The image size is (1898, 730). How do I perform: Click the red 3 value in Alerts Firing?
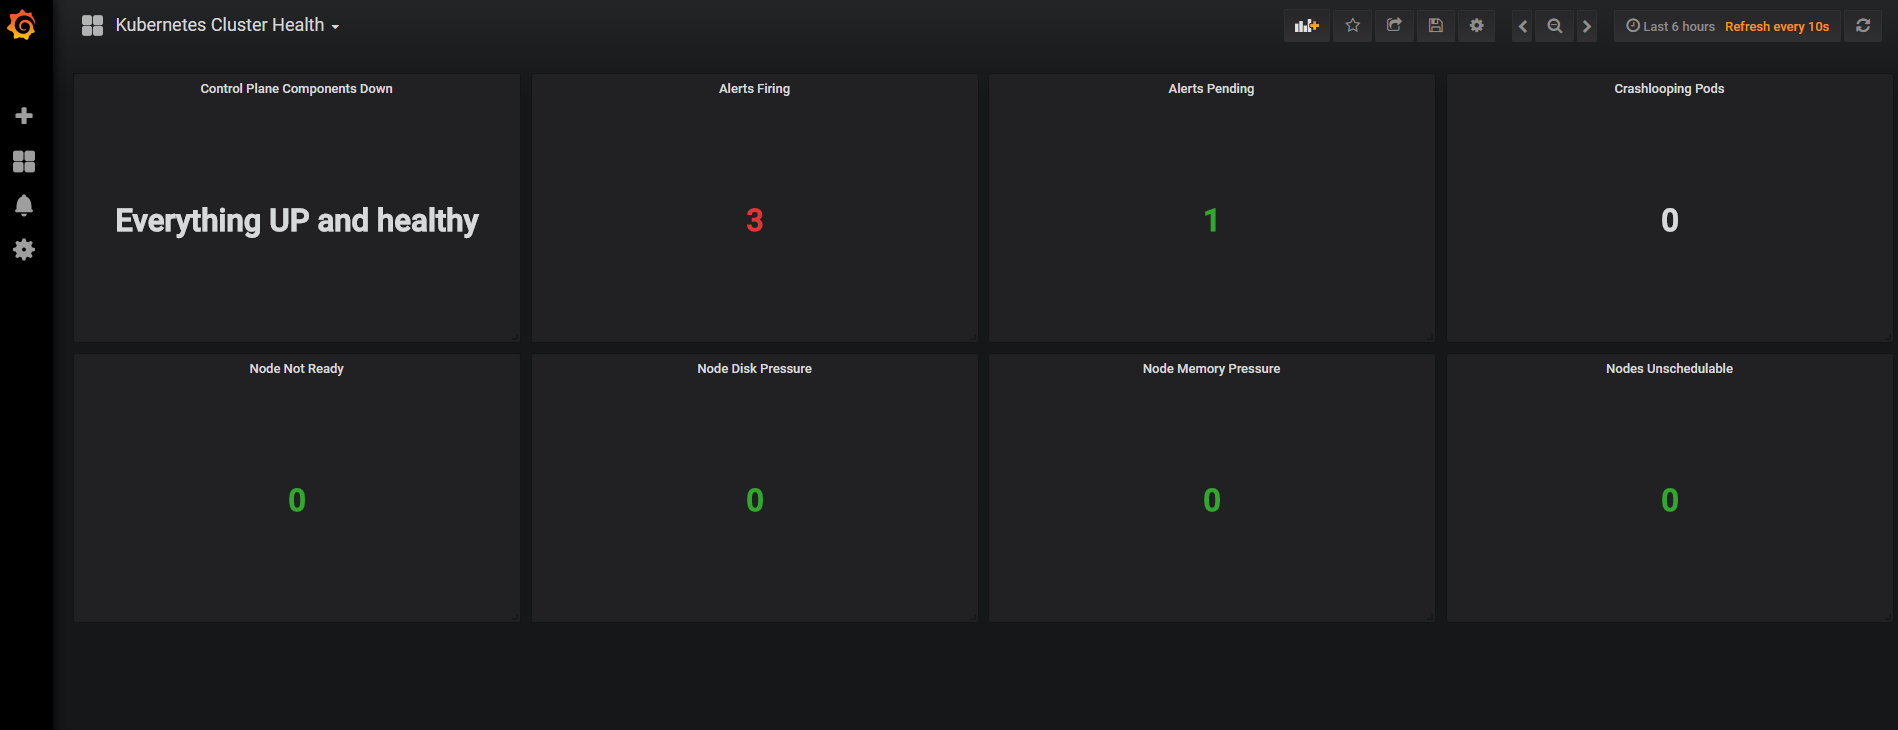[x=755, y=220]
